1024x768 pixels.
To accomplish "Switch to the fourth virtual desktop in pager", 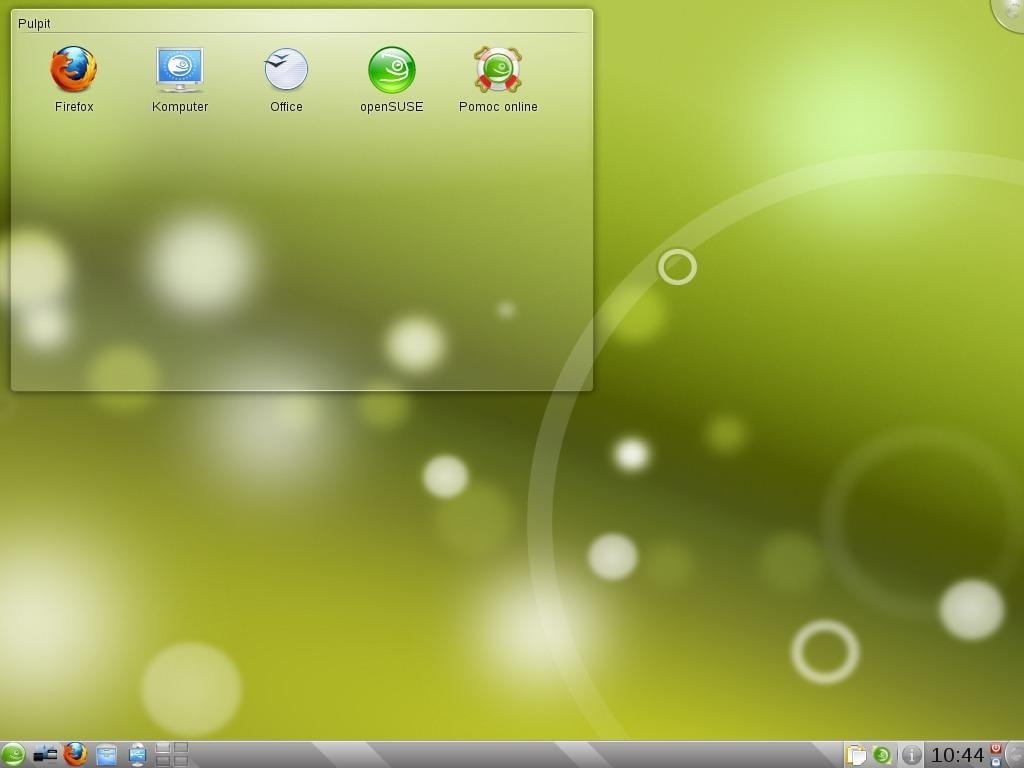I will [x=181, y=761].
